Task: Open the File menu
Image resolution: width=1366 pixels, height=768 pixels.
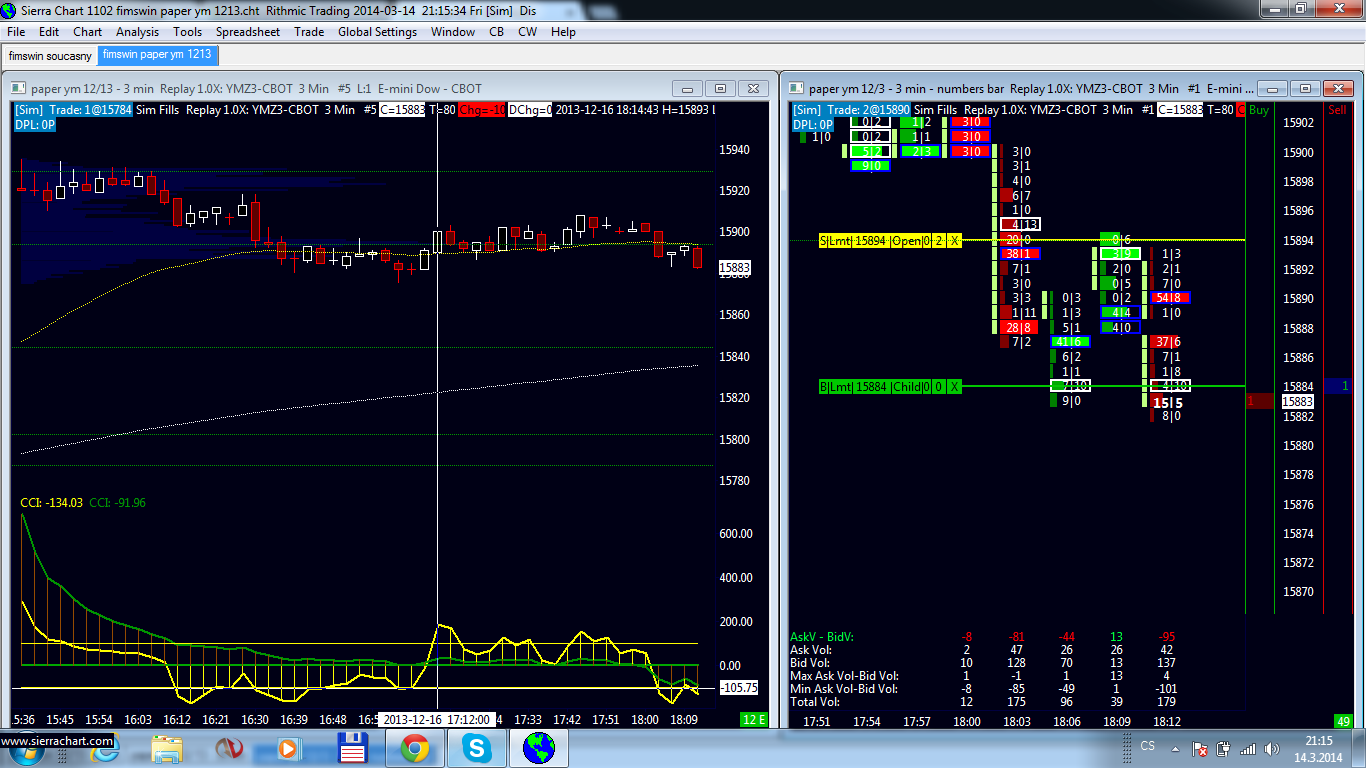Action: click(15, 32)
